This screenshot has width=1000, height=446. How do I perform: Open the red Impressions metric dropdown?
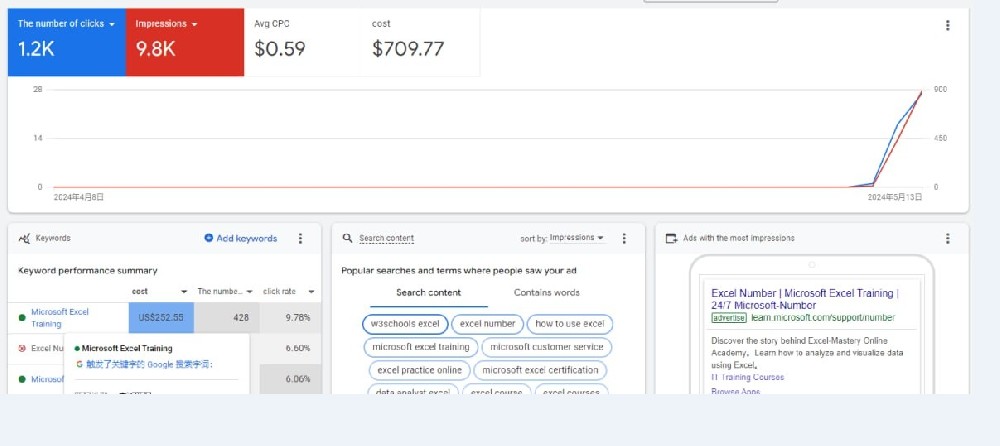[x=194, y=24]
